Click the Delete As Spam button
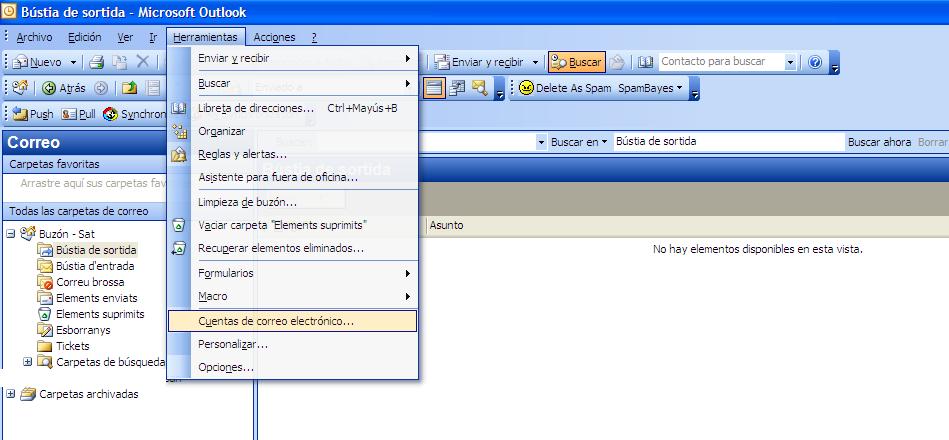The height and width of the screenshot is (440, 949). click(565, 88)
